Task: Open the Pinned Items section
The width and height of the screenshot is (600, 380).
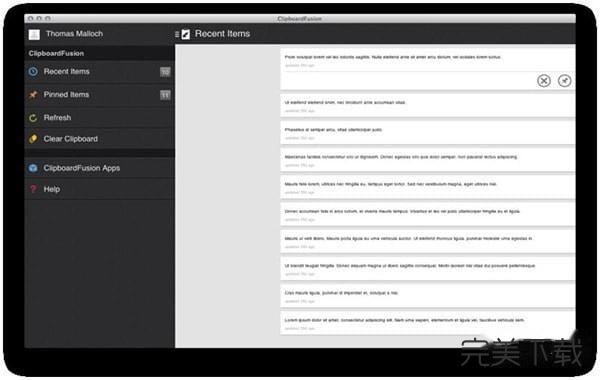Action: coord(99,95)
